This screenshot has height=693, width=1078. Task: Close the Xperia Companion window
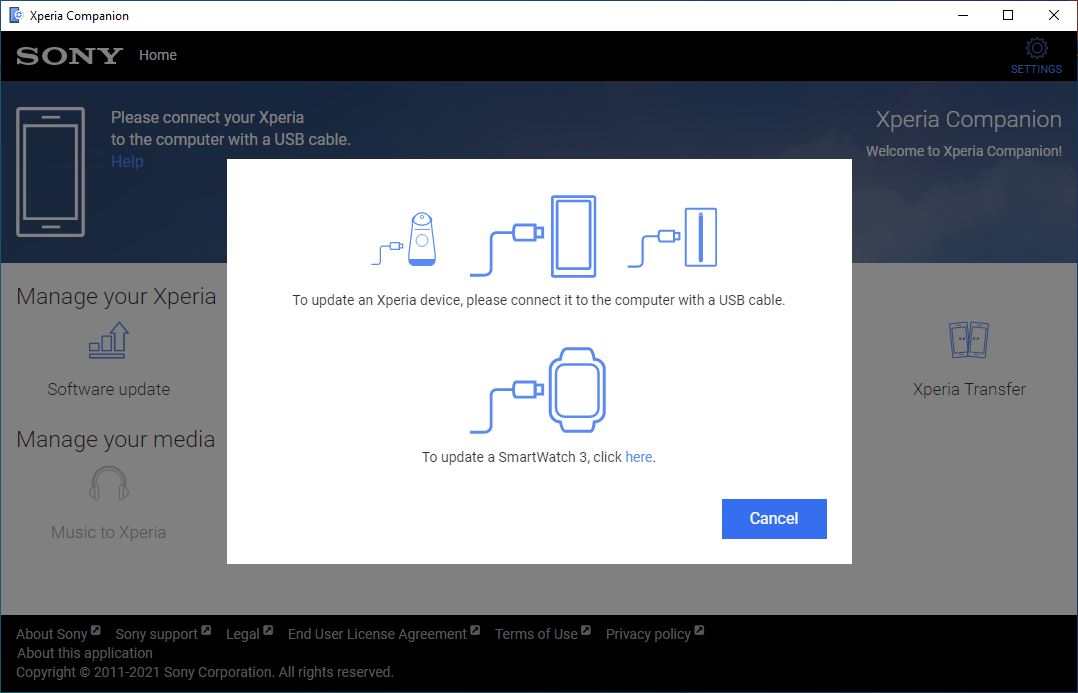[1053, 15]
